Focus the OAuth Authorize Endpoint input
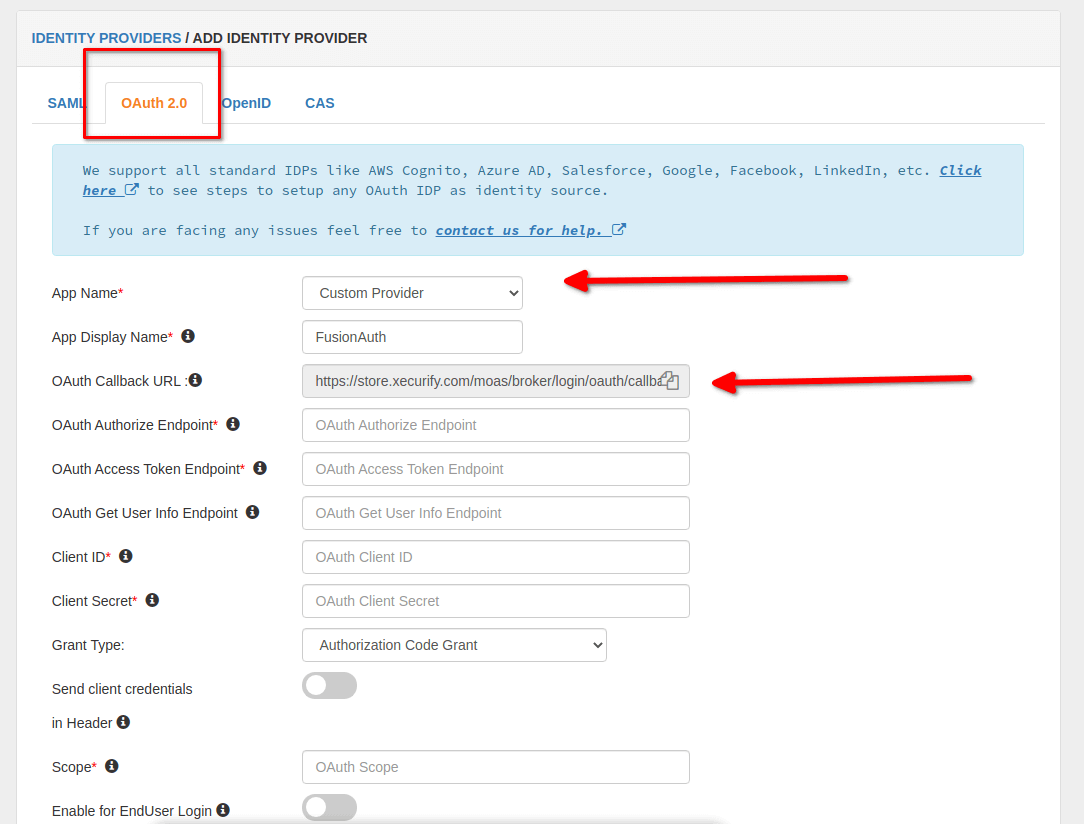Screen dimensions: 1084x824 coord(496,425)
